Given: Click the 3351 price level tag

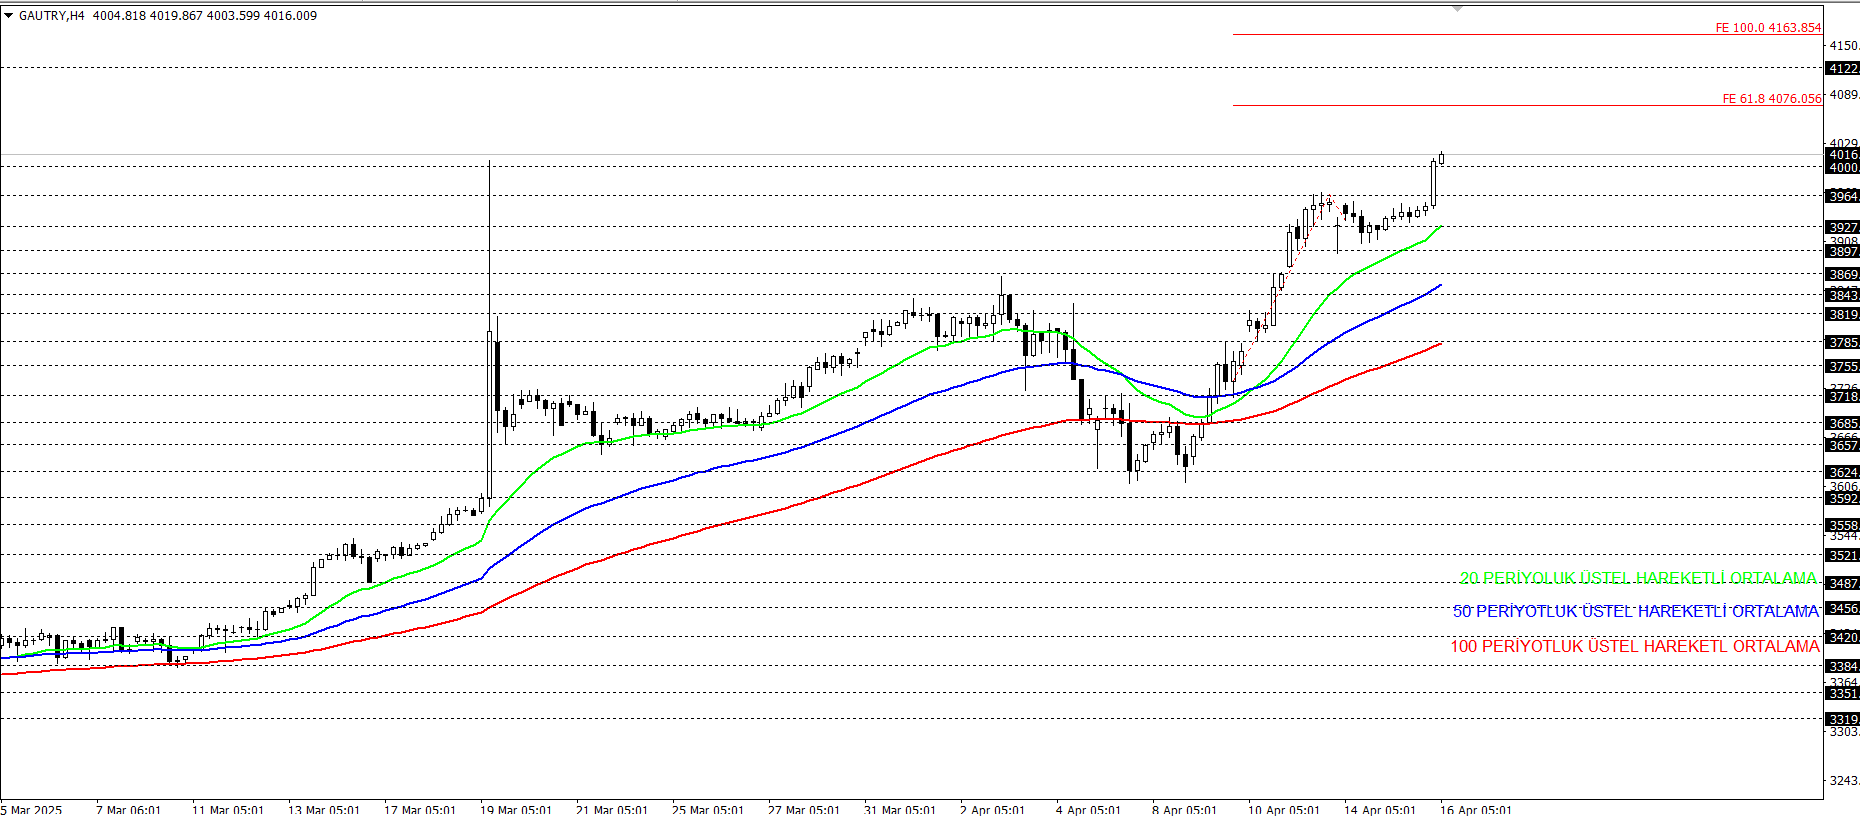Looking at the screenshot, I should (1843, 694).
